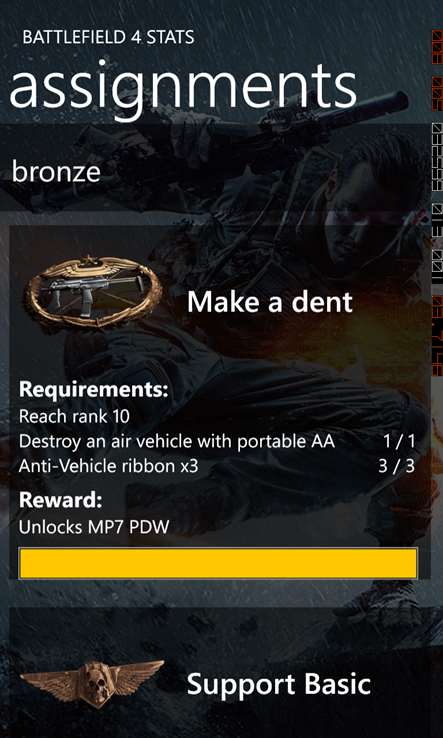Tap the winged skull Support Basic badge
The image size is (443, 738).
[92, 684]
